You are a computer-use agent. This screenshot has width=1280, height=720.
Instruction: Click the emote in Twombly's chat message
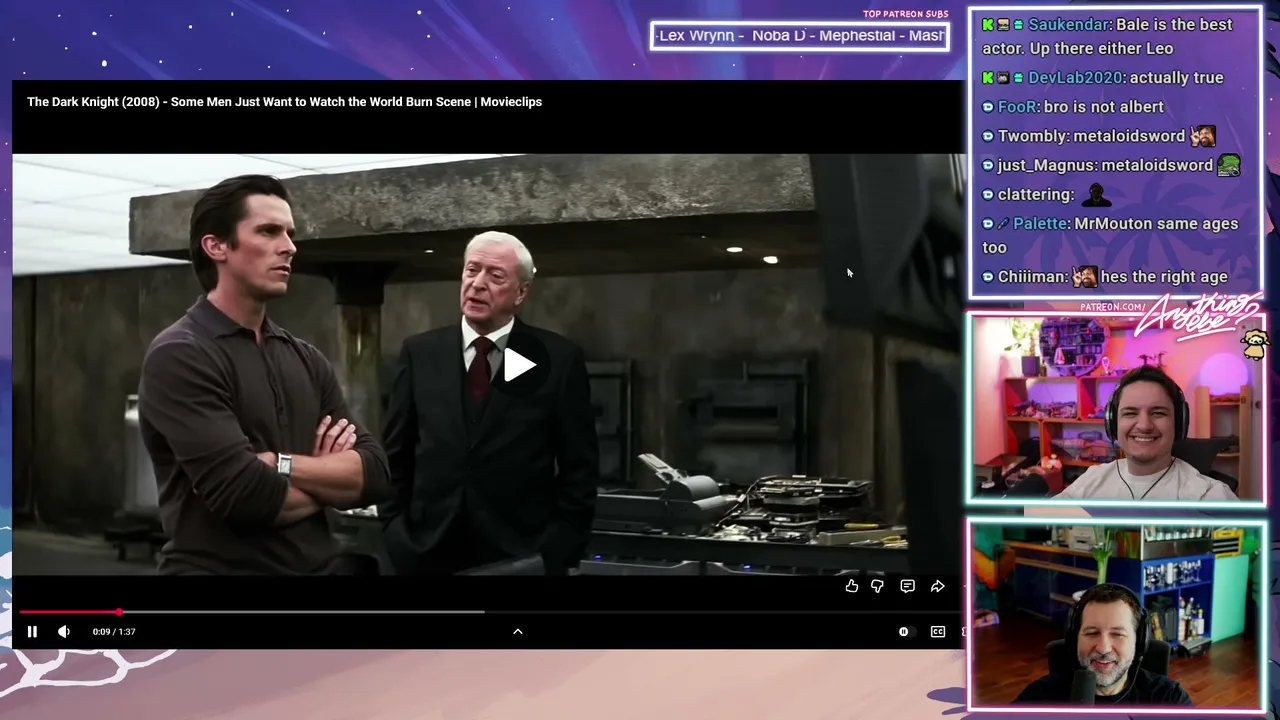pos(1203,136)
